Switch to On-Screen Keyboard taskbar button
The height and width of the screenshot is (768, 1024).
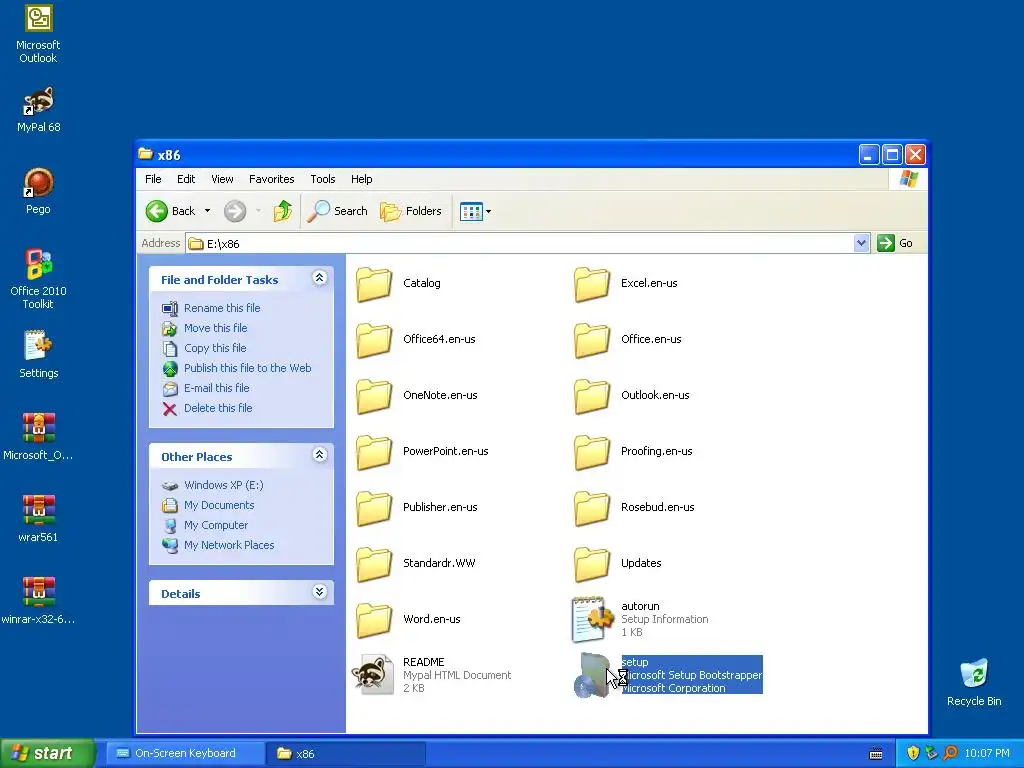(x=185, y=754)
